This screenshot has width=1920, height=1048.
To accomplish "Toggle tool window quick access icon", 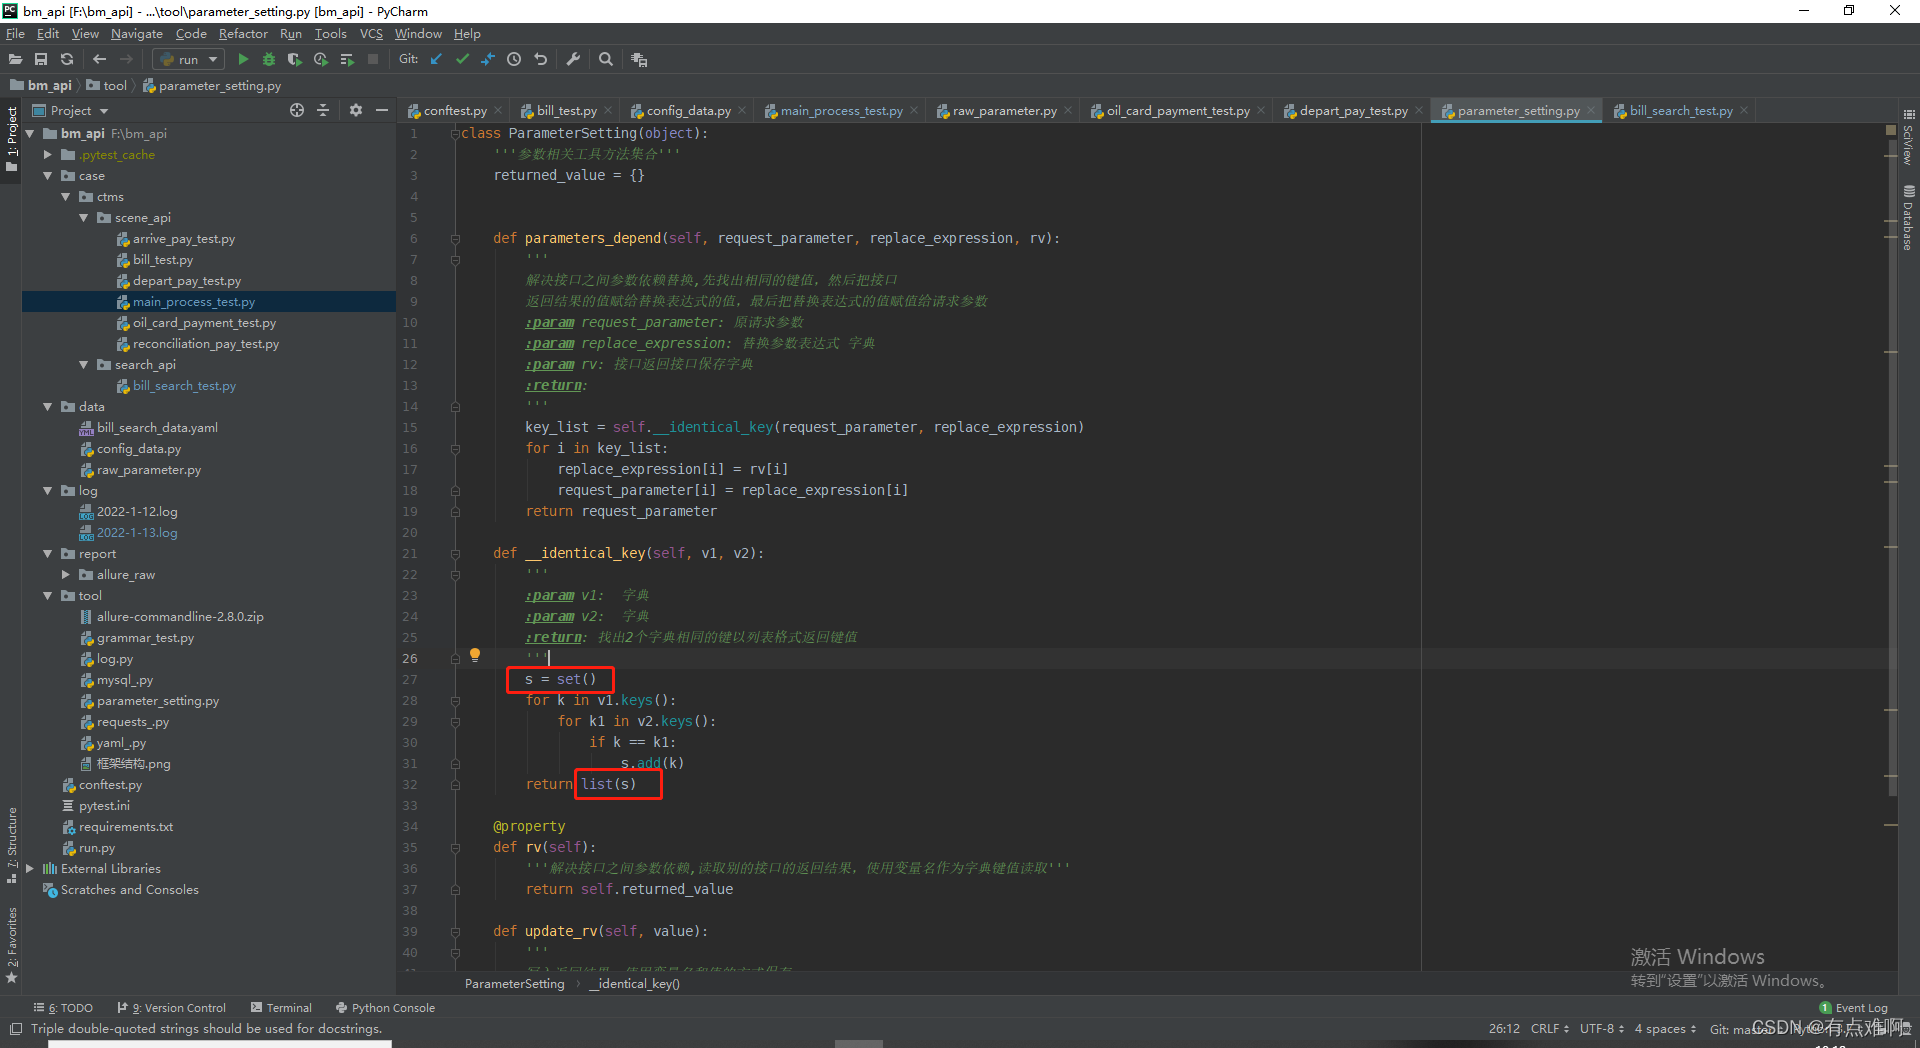I will pyautogui.click(x=15, y=1029).
